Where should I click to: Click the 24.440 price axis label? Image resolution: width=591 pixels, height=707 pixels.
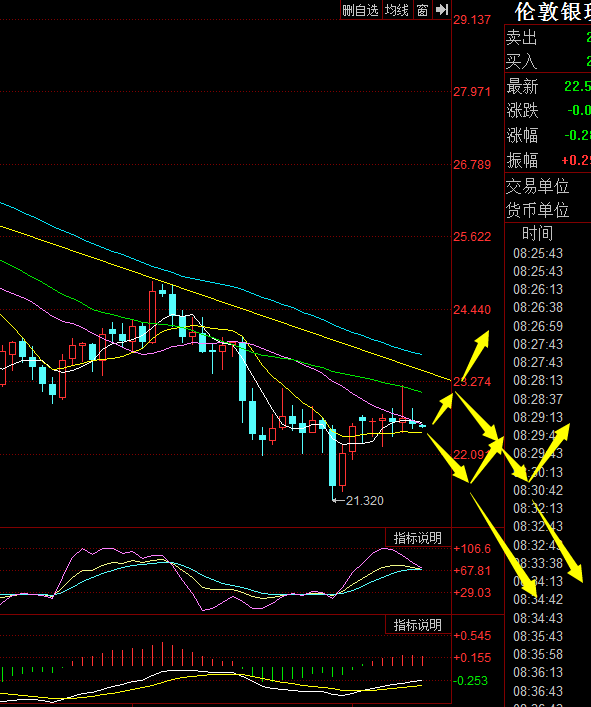pos(472,310)
